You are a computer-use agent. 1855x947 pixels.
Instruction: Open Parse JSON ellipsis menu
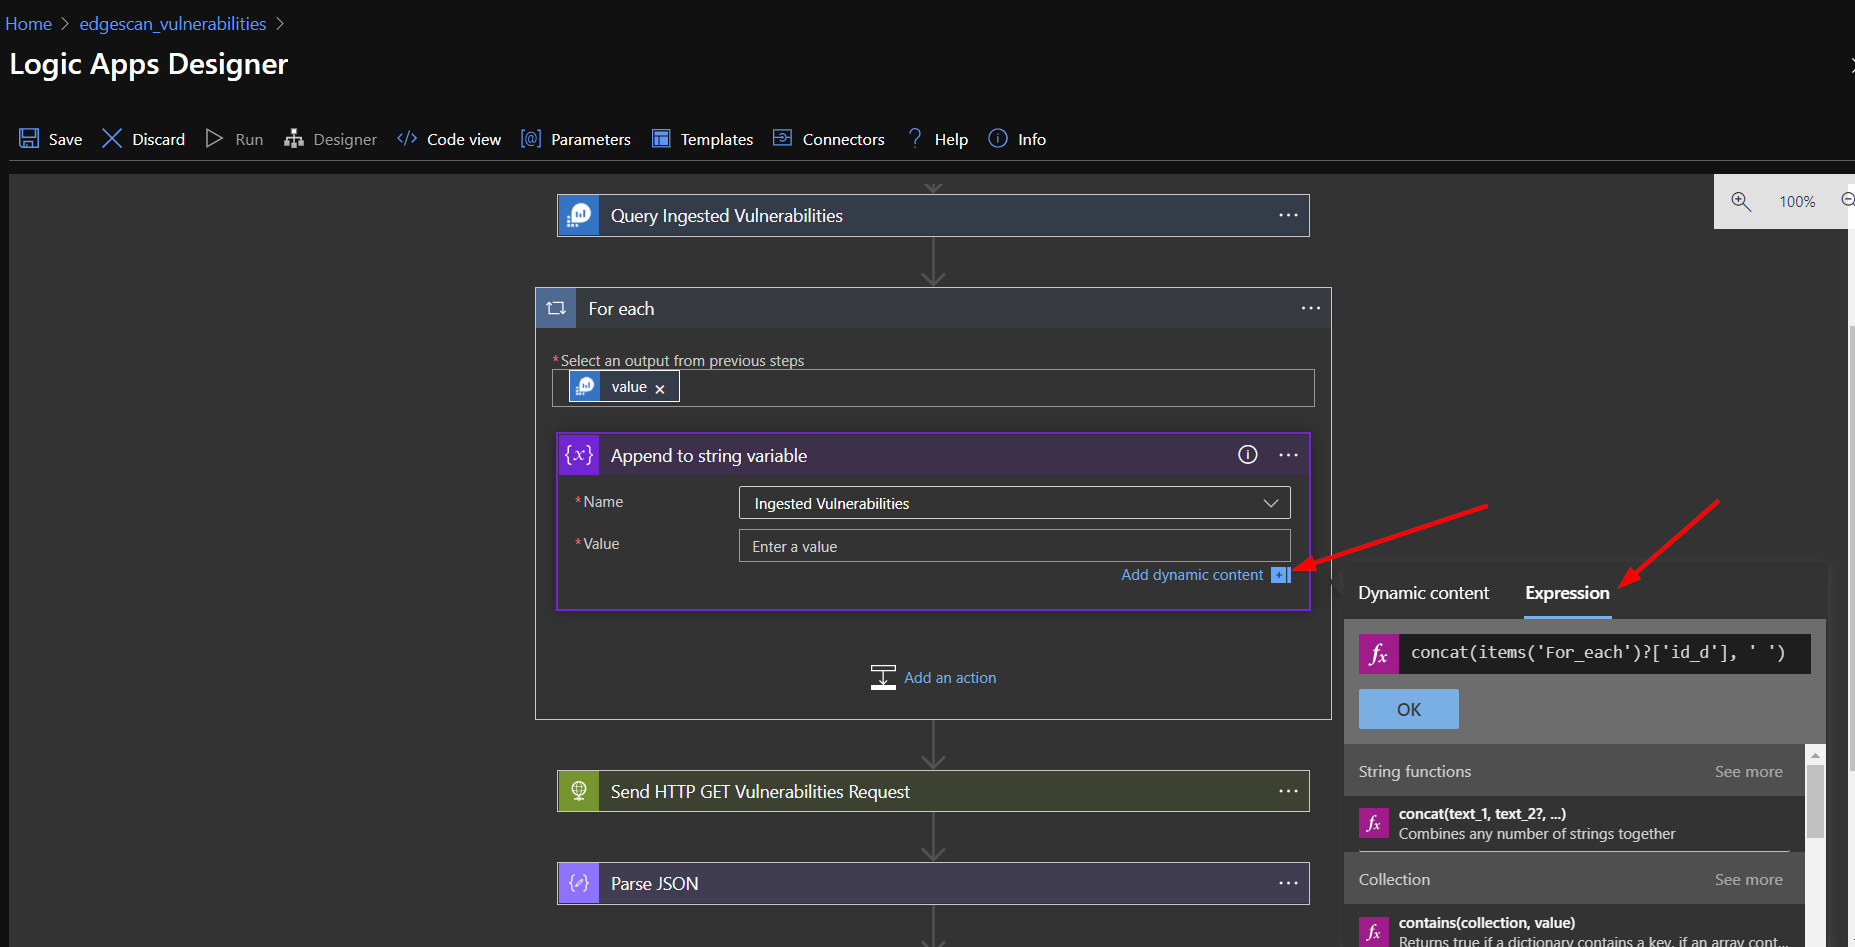[x=1288, y=883]
